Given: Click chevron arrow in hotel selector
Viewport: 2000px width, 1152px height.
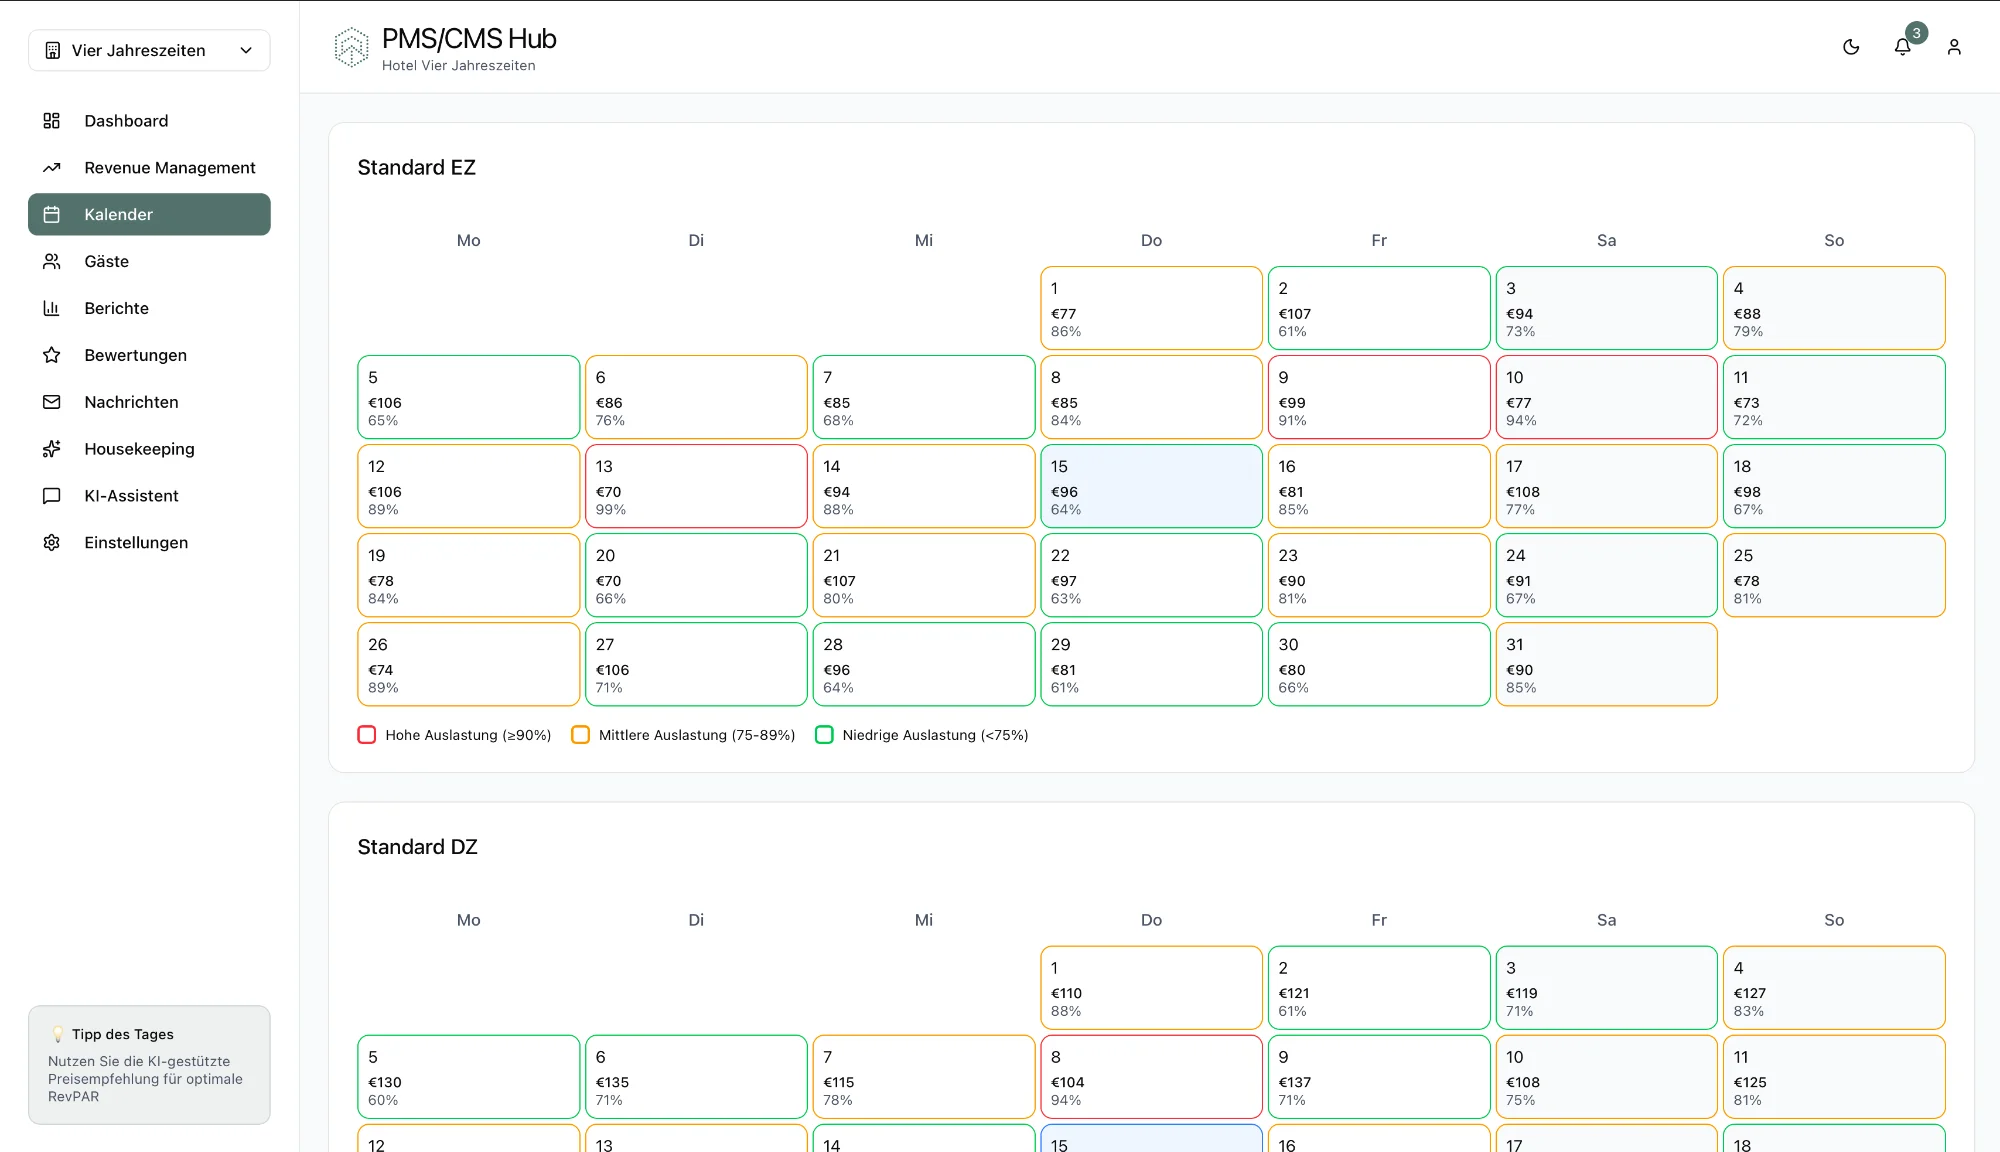Looking at the screenshot, I should (x=246, y=50).
